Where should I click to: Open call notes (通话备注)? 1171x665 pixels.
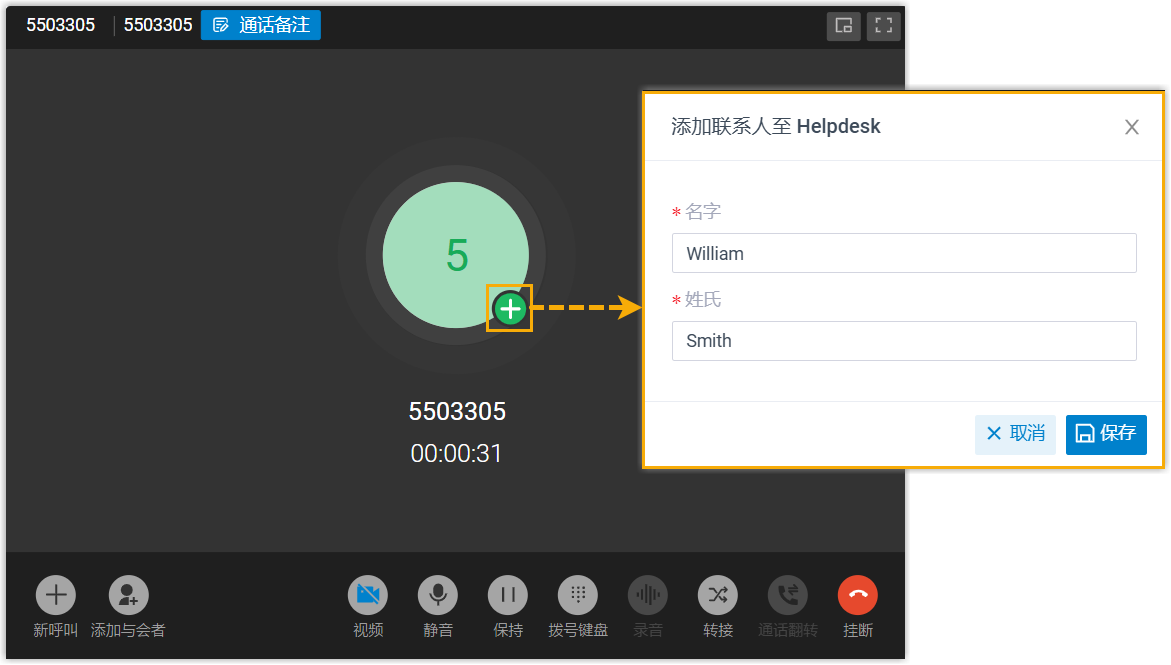point(261,25)
